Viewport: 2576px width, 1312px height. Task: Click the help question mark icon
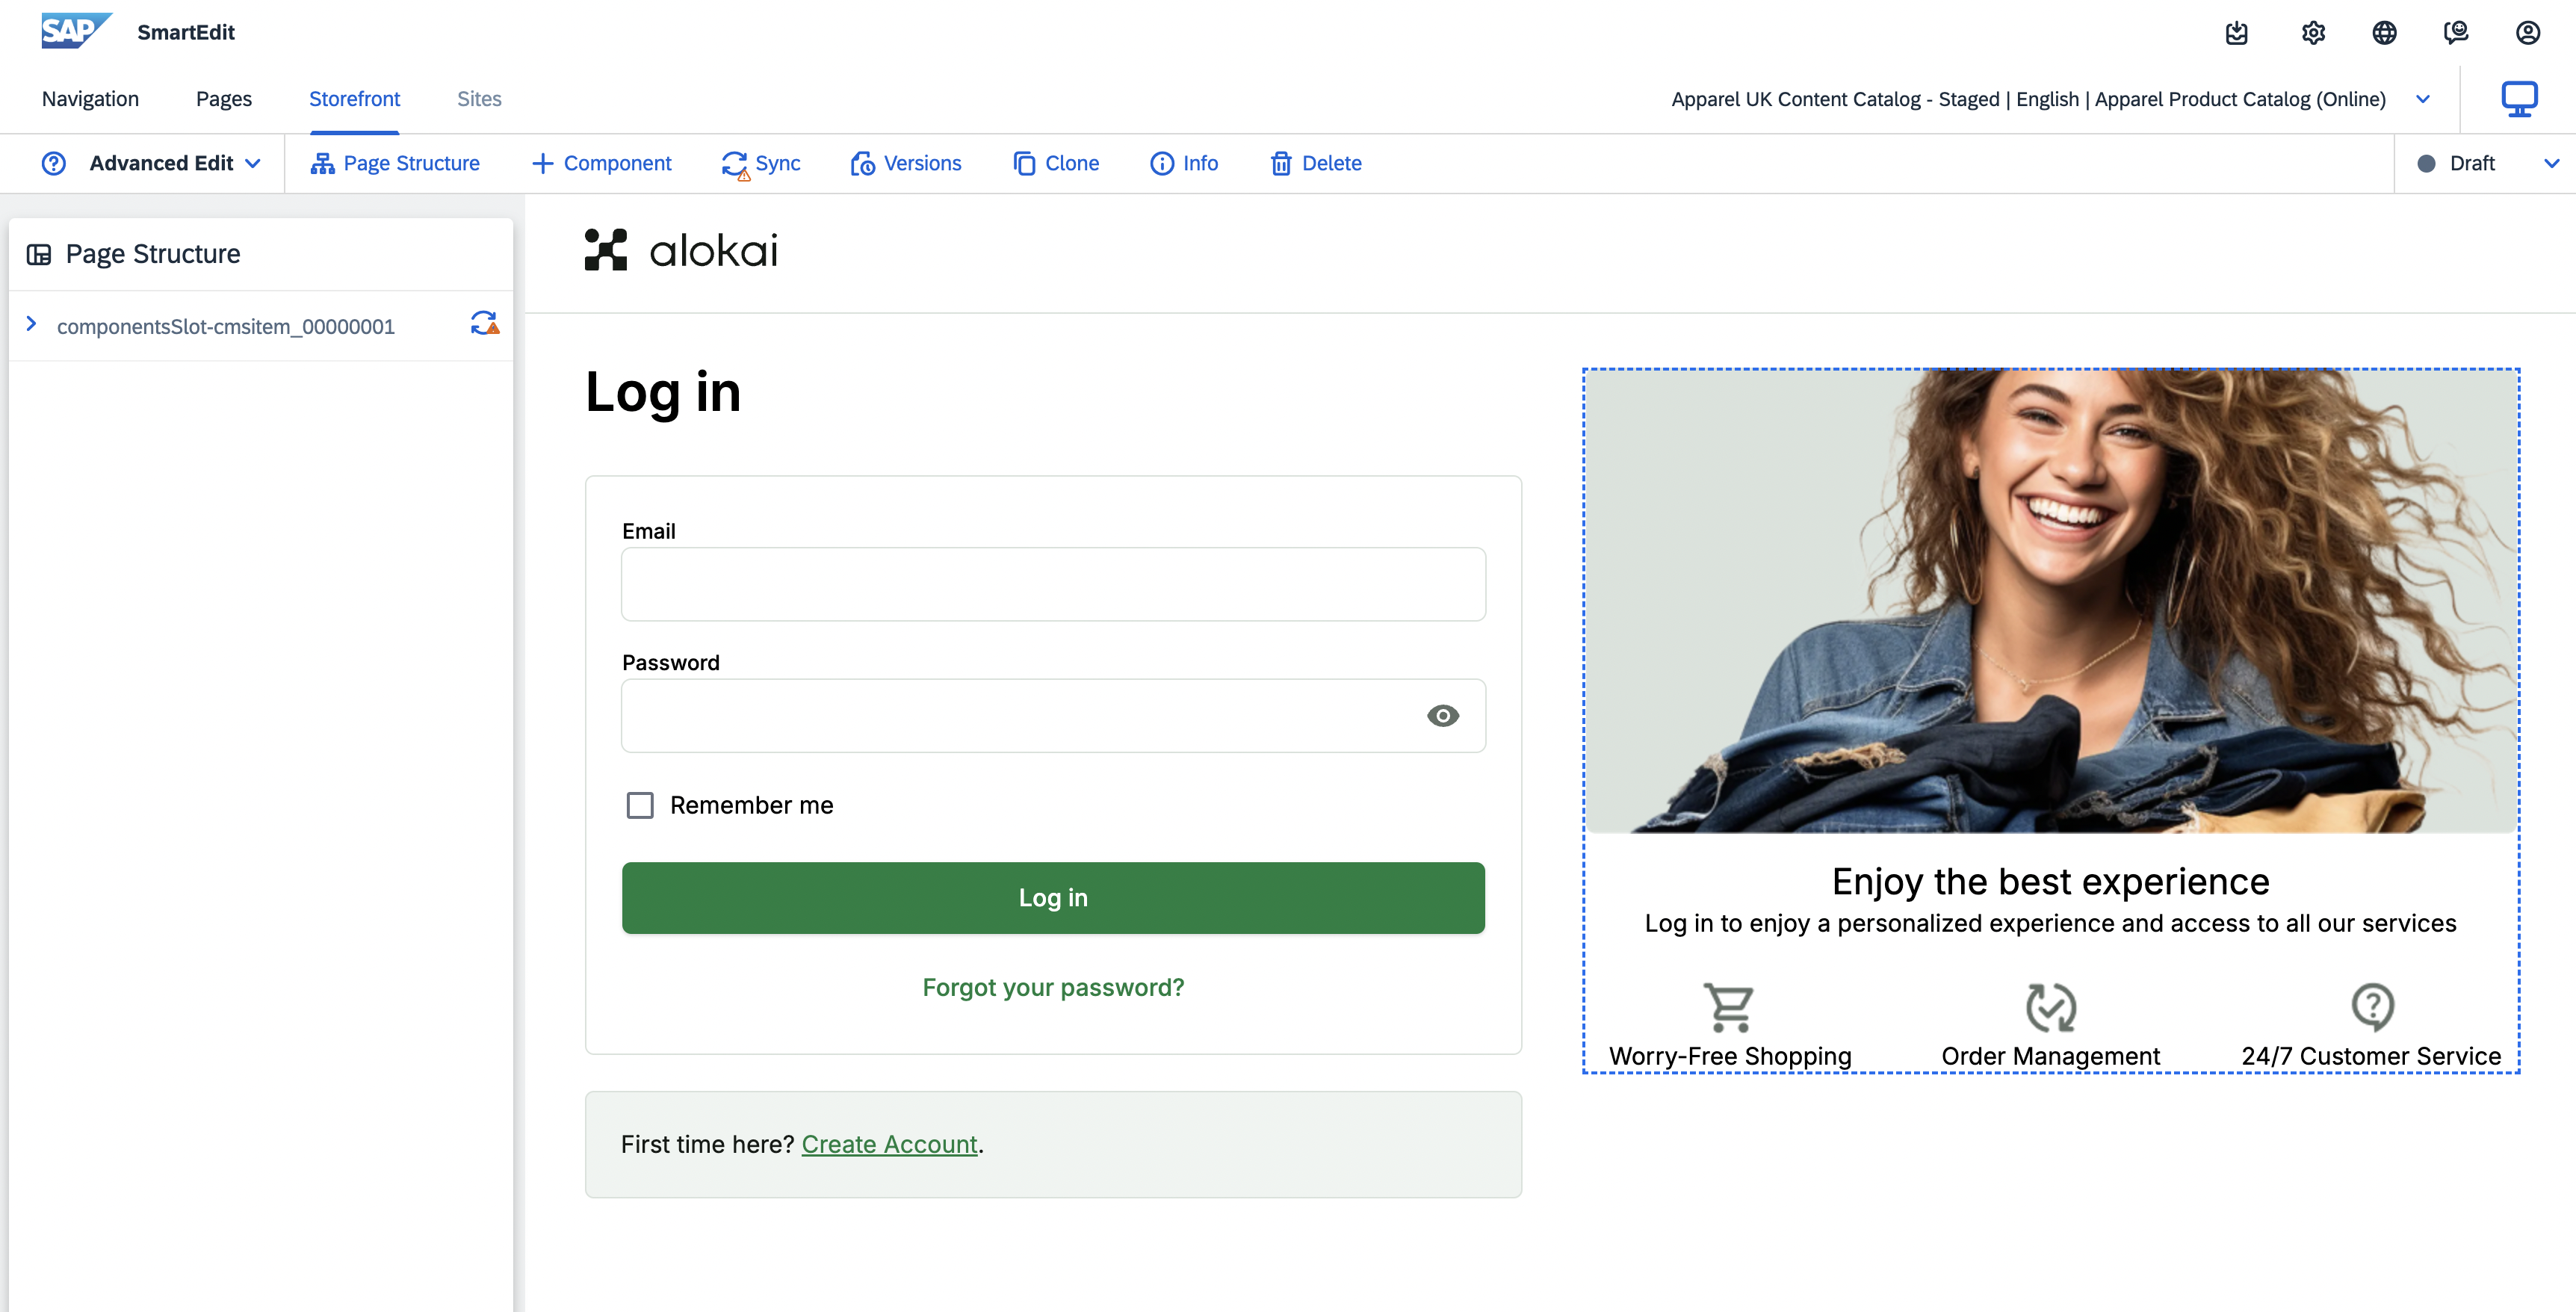[x=54, y=163]
